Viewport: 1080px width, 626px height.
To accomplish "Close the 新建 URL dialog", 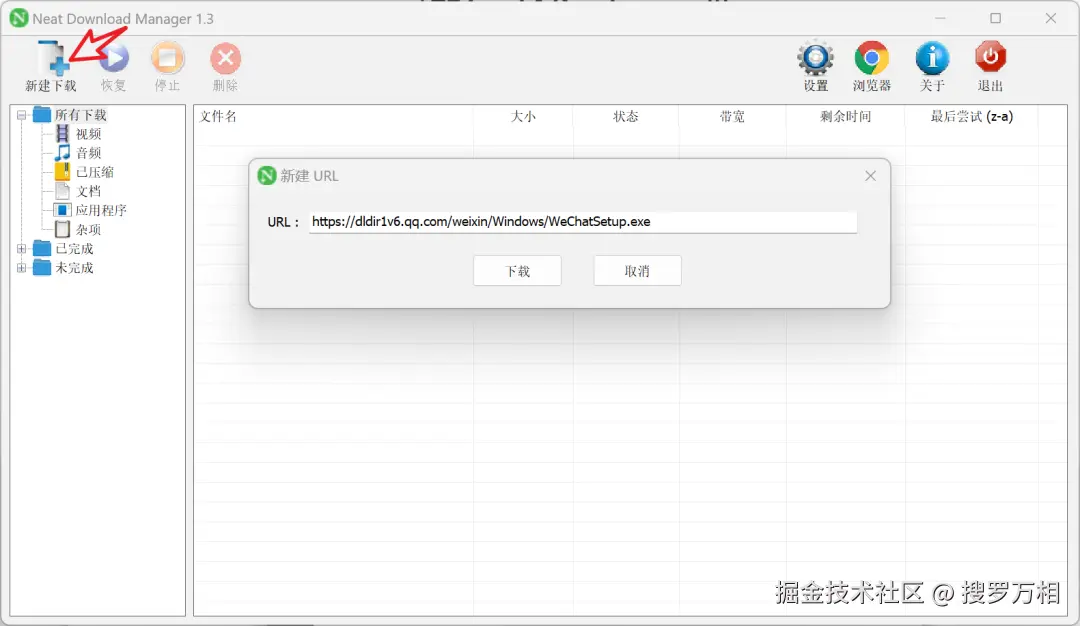I will click(871, 176).
